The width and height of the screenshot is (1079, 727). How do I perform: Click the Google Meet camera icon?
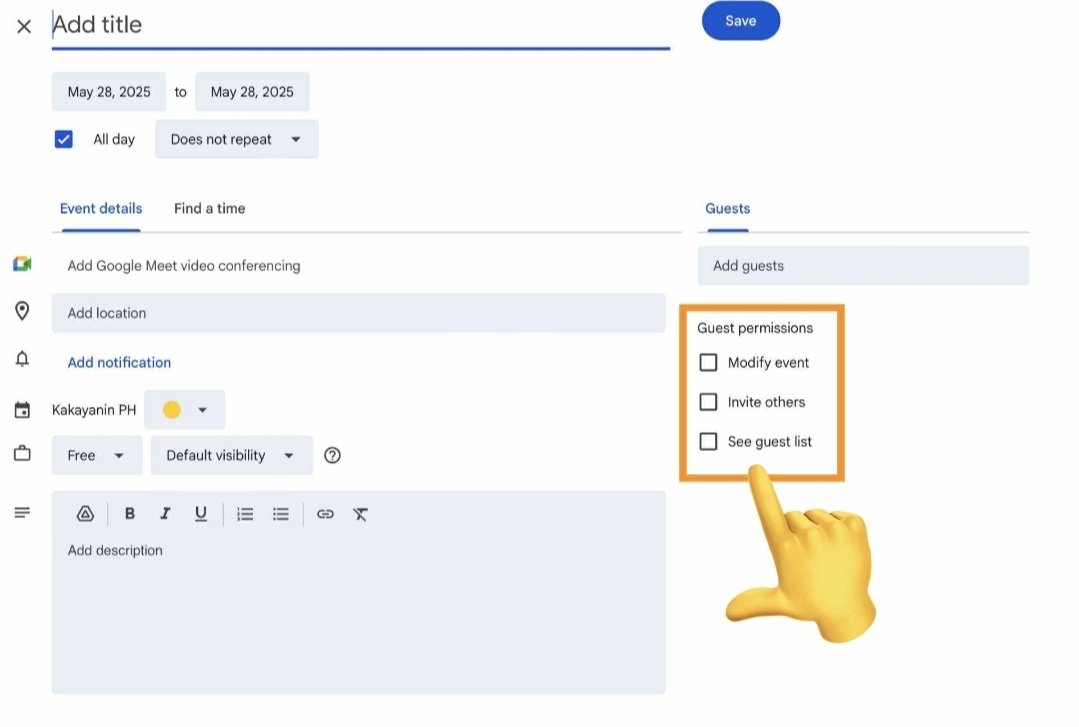[x=22, y=264]
